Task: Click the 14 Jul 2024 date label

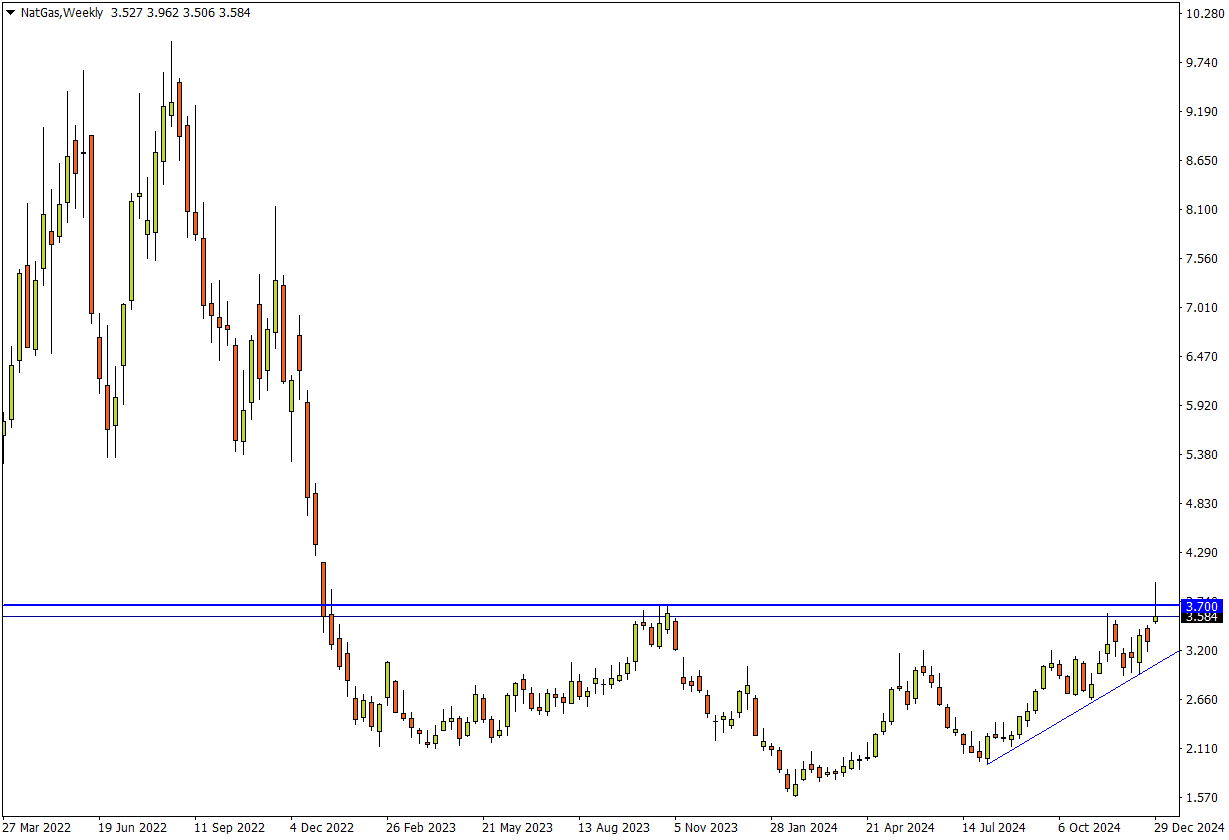Action: pyautogui.click(x=994, y=828)
